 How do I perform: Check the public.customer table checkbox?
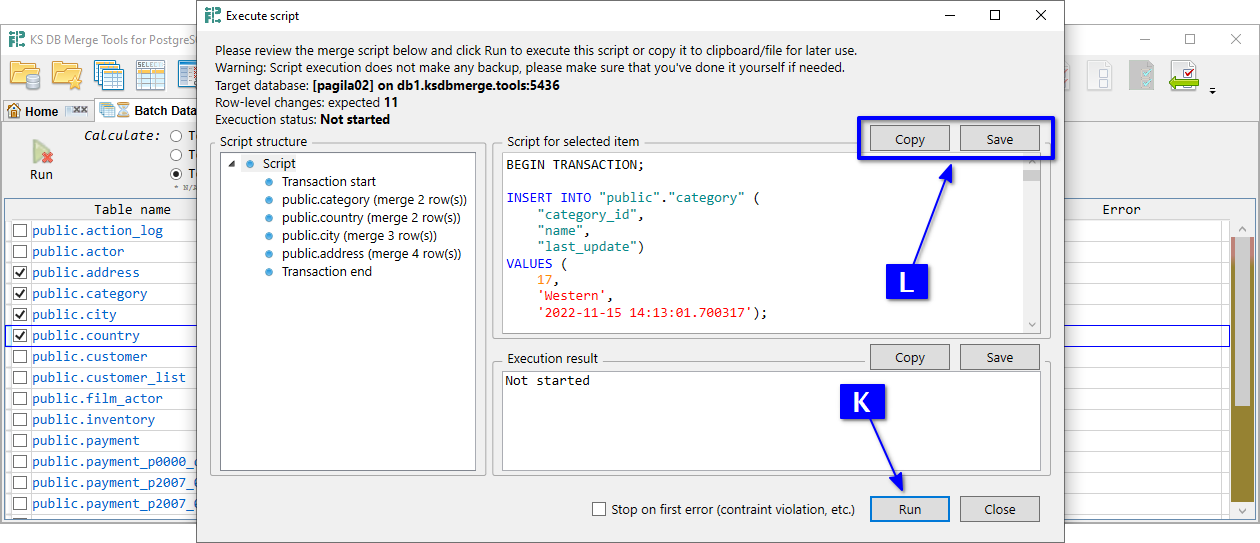point(20,357)
